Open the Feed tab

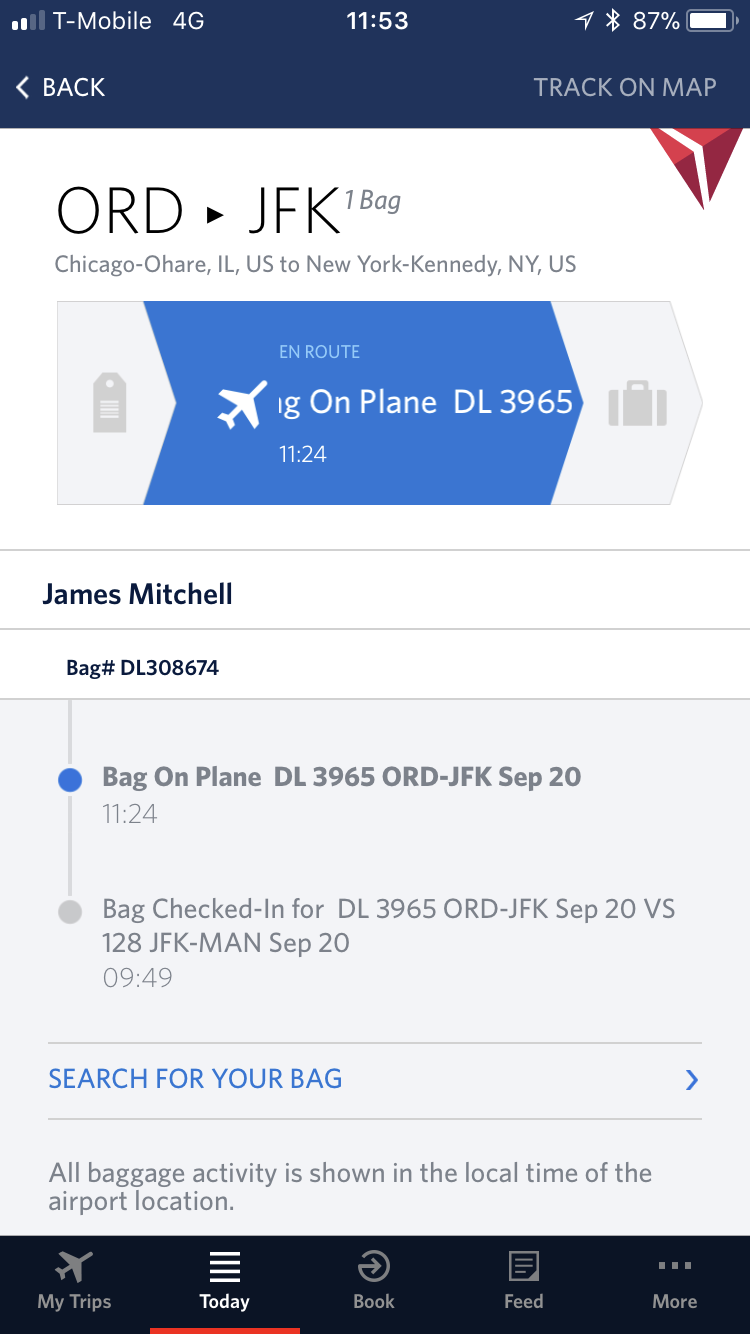click(523, 1282)
